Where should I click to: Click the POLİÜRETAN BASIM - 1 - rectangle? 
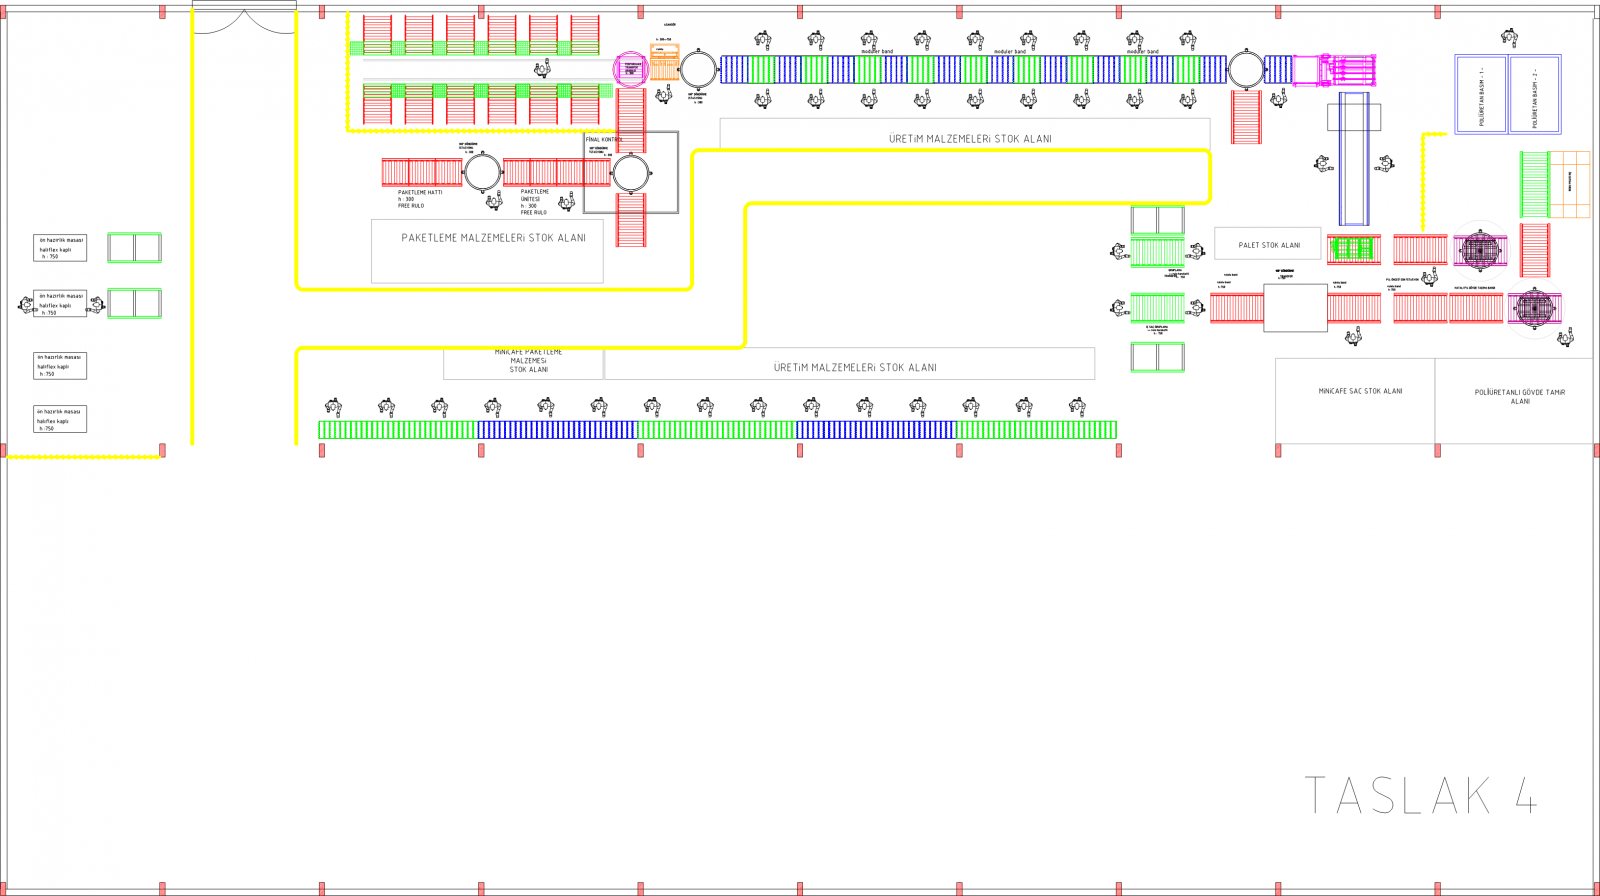tap(1481, 94)
